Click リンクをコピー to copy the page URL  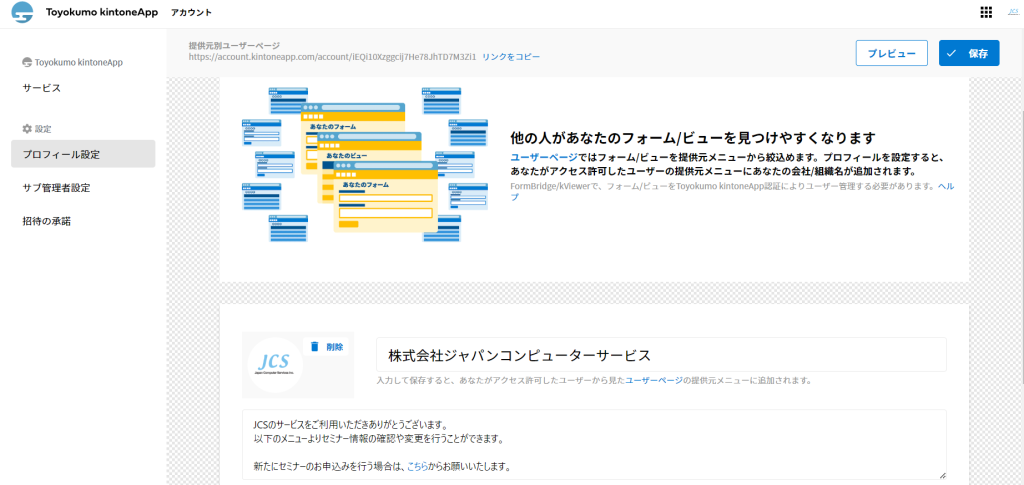tap(511, 57)
